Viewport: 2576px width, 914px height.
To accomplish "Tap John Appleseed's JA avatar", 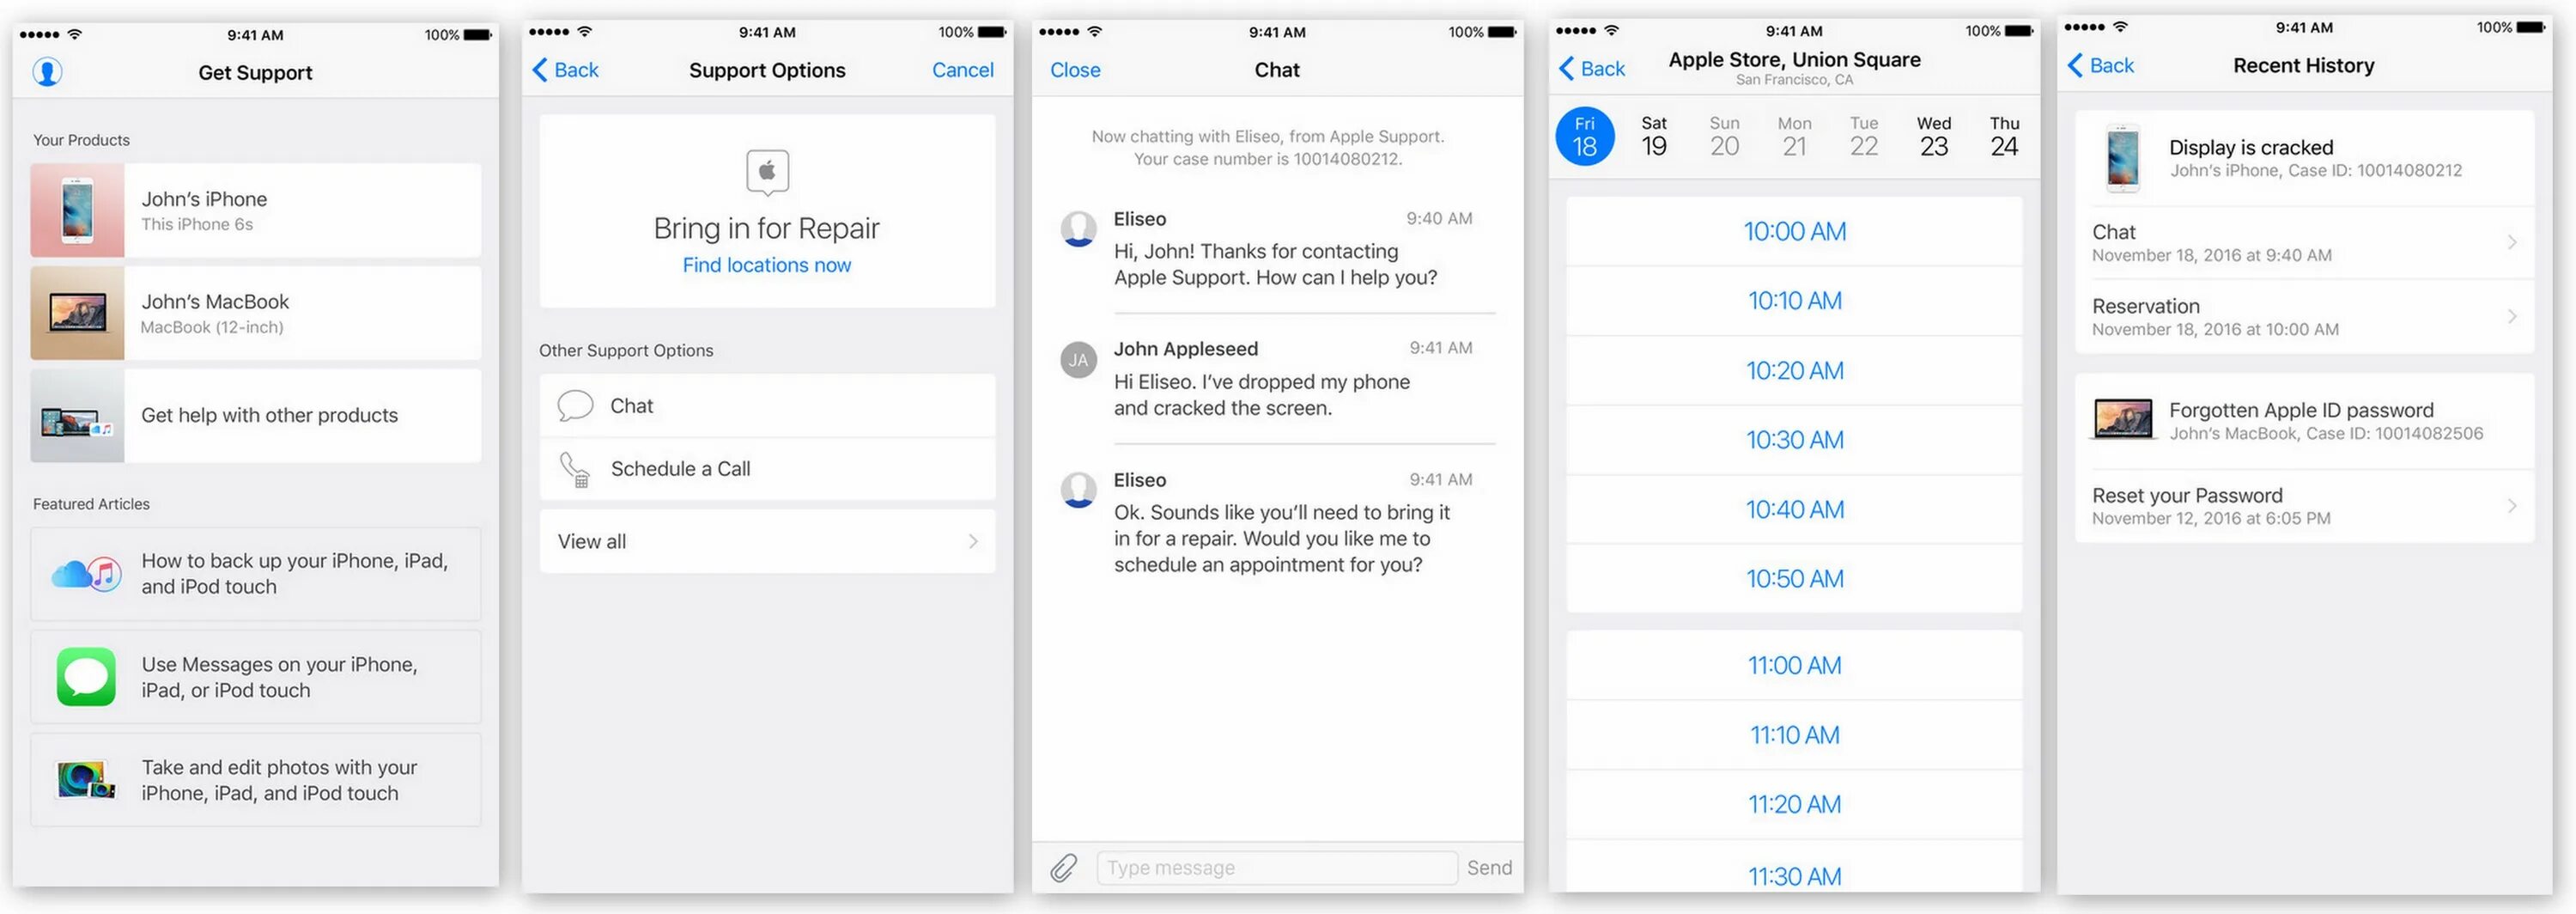I will [1078, 360].
